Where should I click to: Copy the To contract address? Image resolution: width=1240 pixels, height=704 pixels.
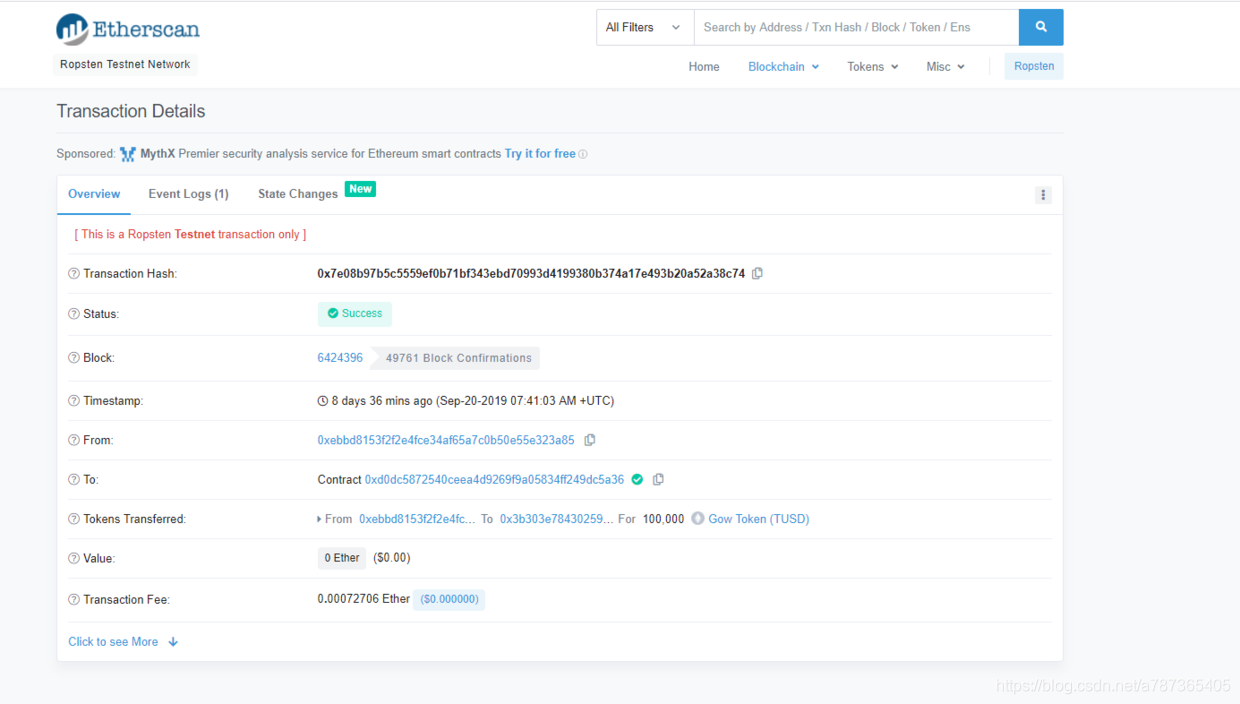(x=658, y=480)
